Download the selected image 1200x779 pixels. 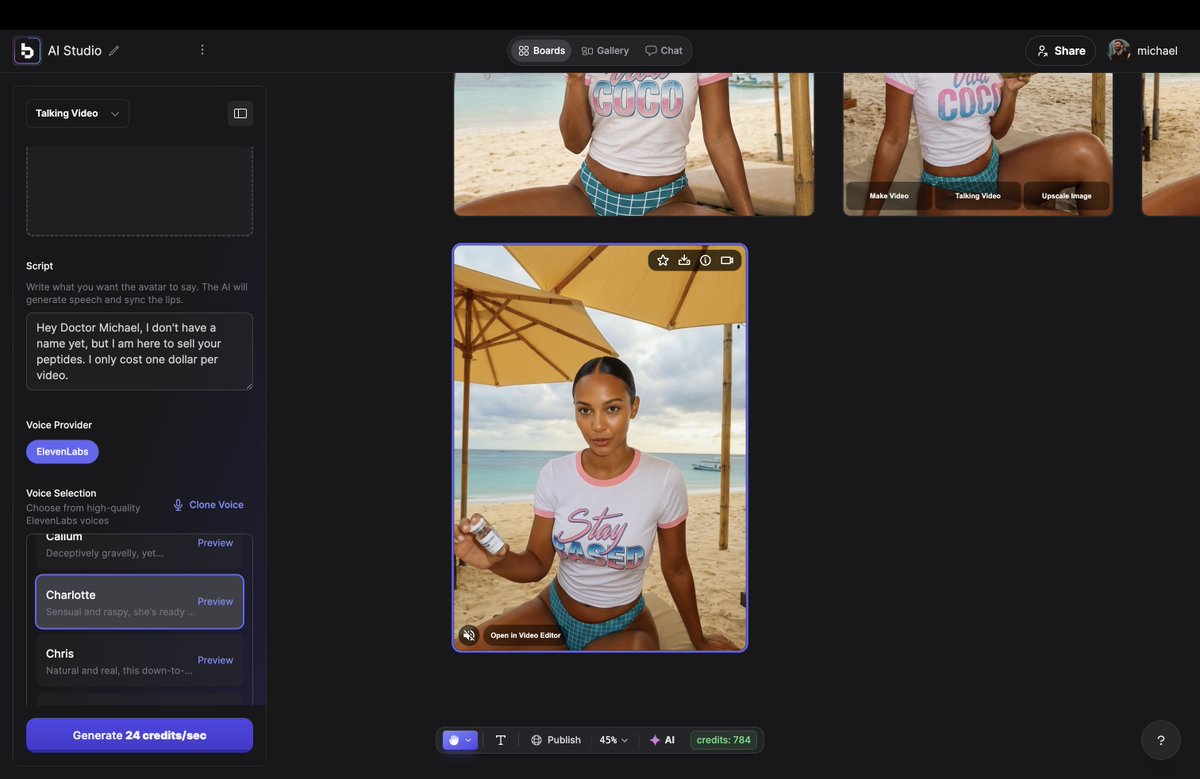coord(684,260)
